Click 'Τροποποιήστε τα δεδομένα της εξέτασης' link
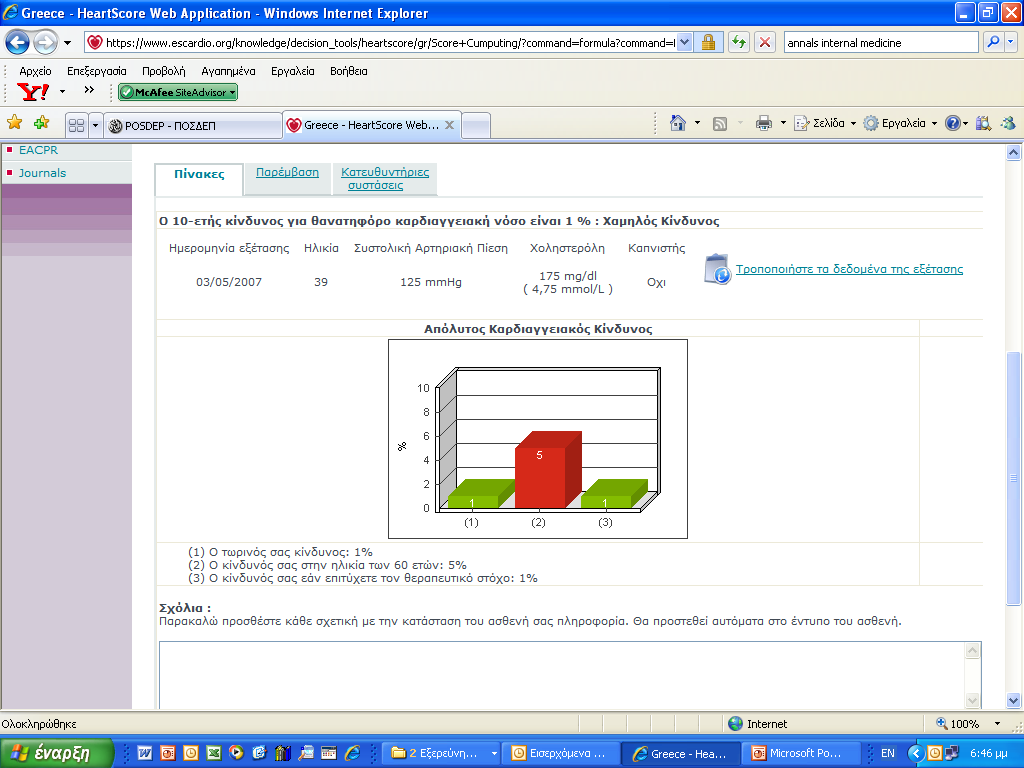 pyautogui.click(x=849, y=269)
